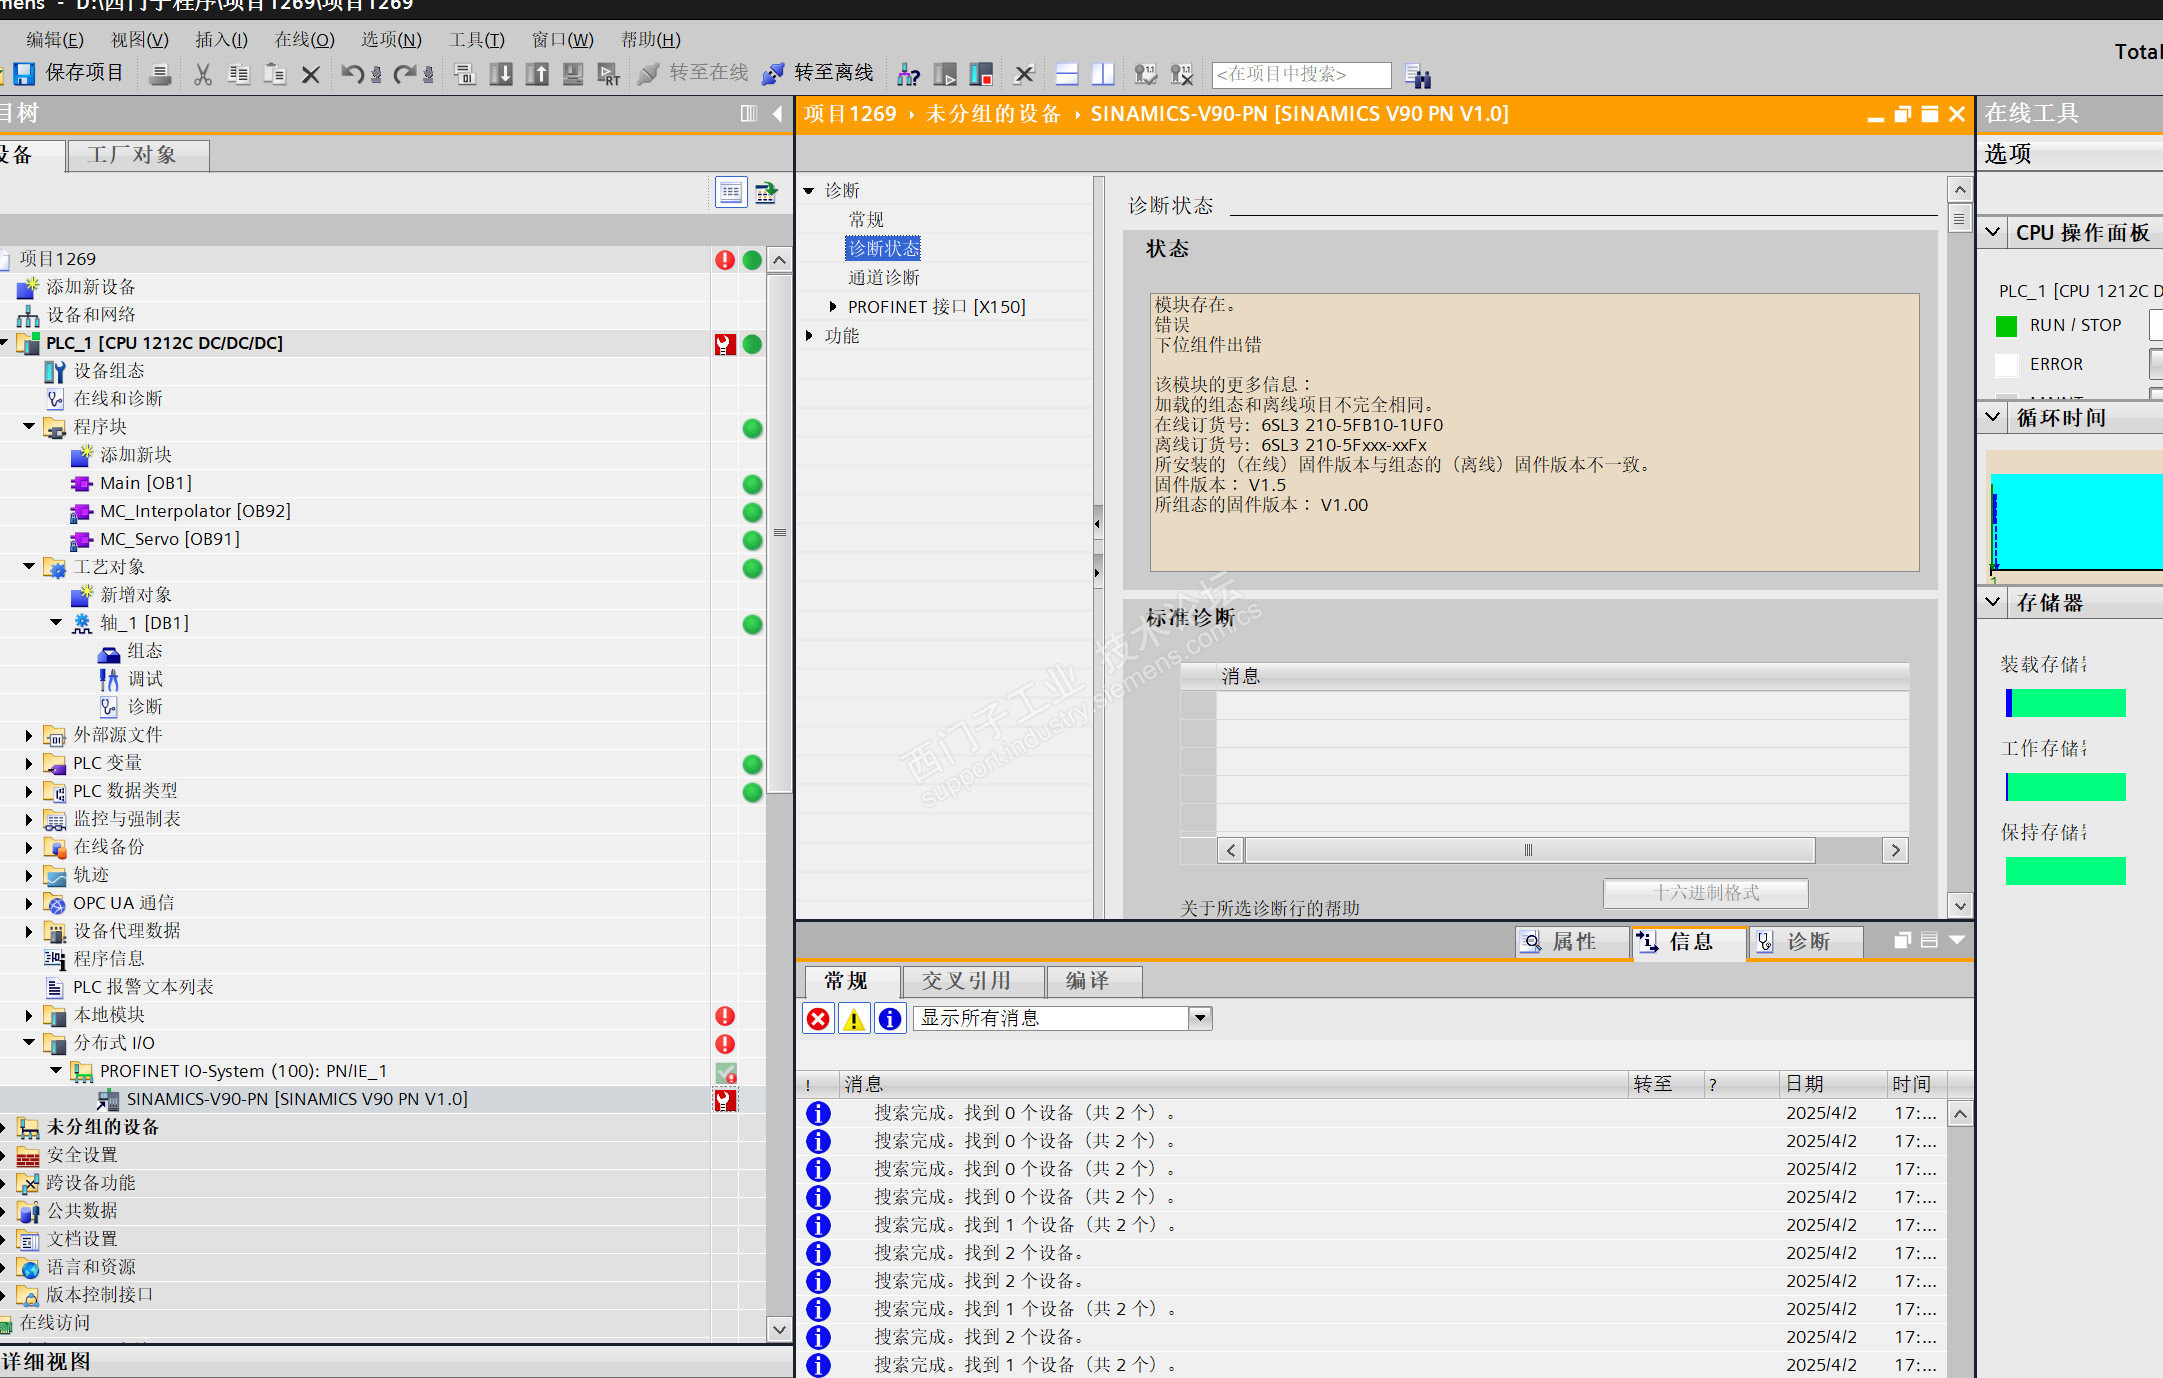Open the 显示所有消息 dropdown
2163x1378 pixels.
[x=1199, y=1019]
